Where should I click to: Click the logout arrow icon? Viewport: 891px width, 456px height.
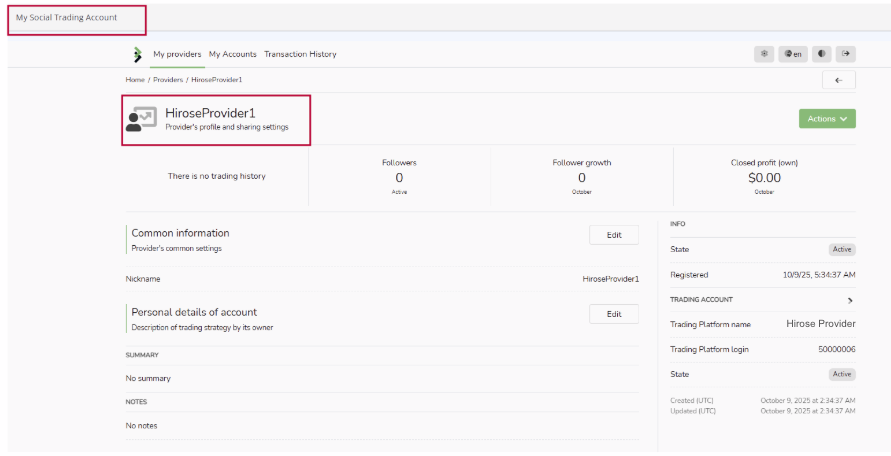coord(846,54)
